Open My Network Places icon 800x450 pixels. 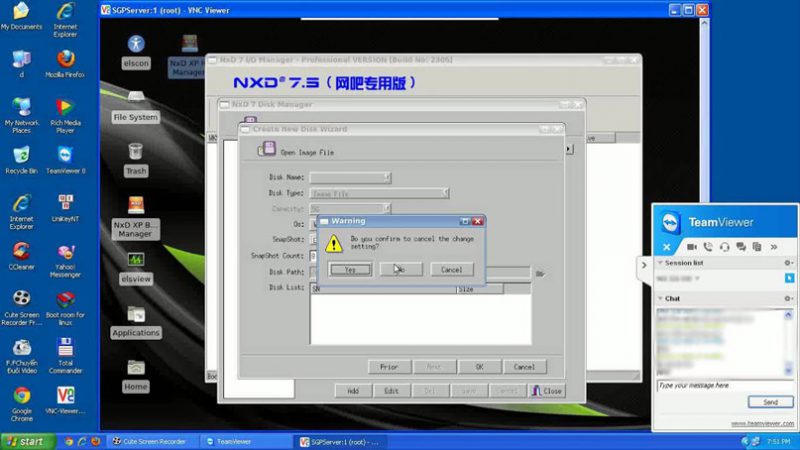(21, 116)
